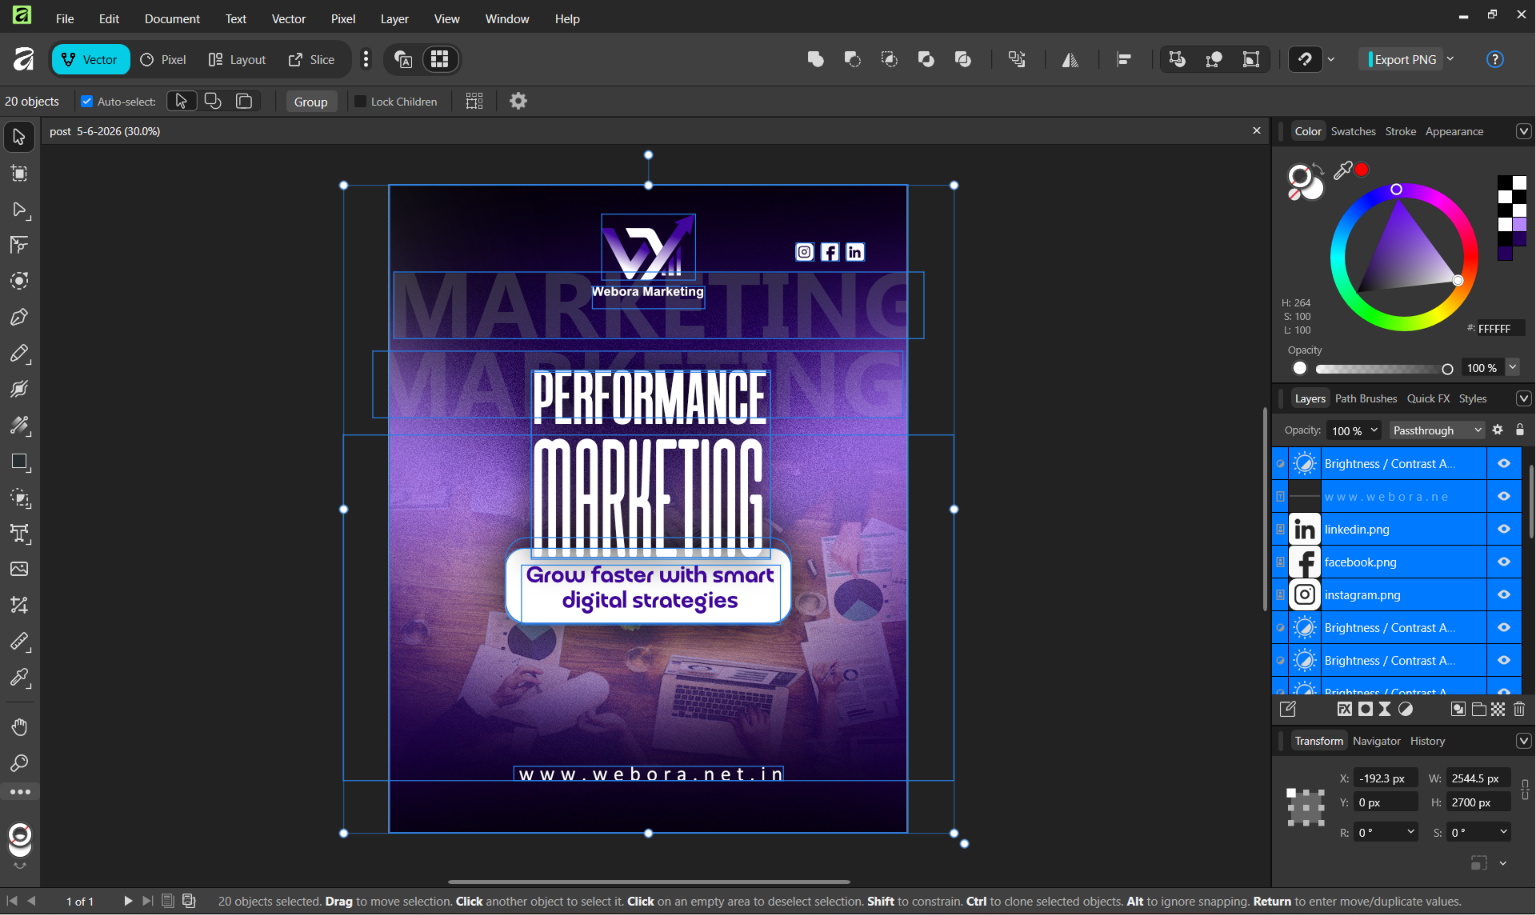
Task: Hide the instagram.png layer
Action: pyautogui.click(x=1503, y=595)
